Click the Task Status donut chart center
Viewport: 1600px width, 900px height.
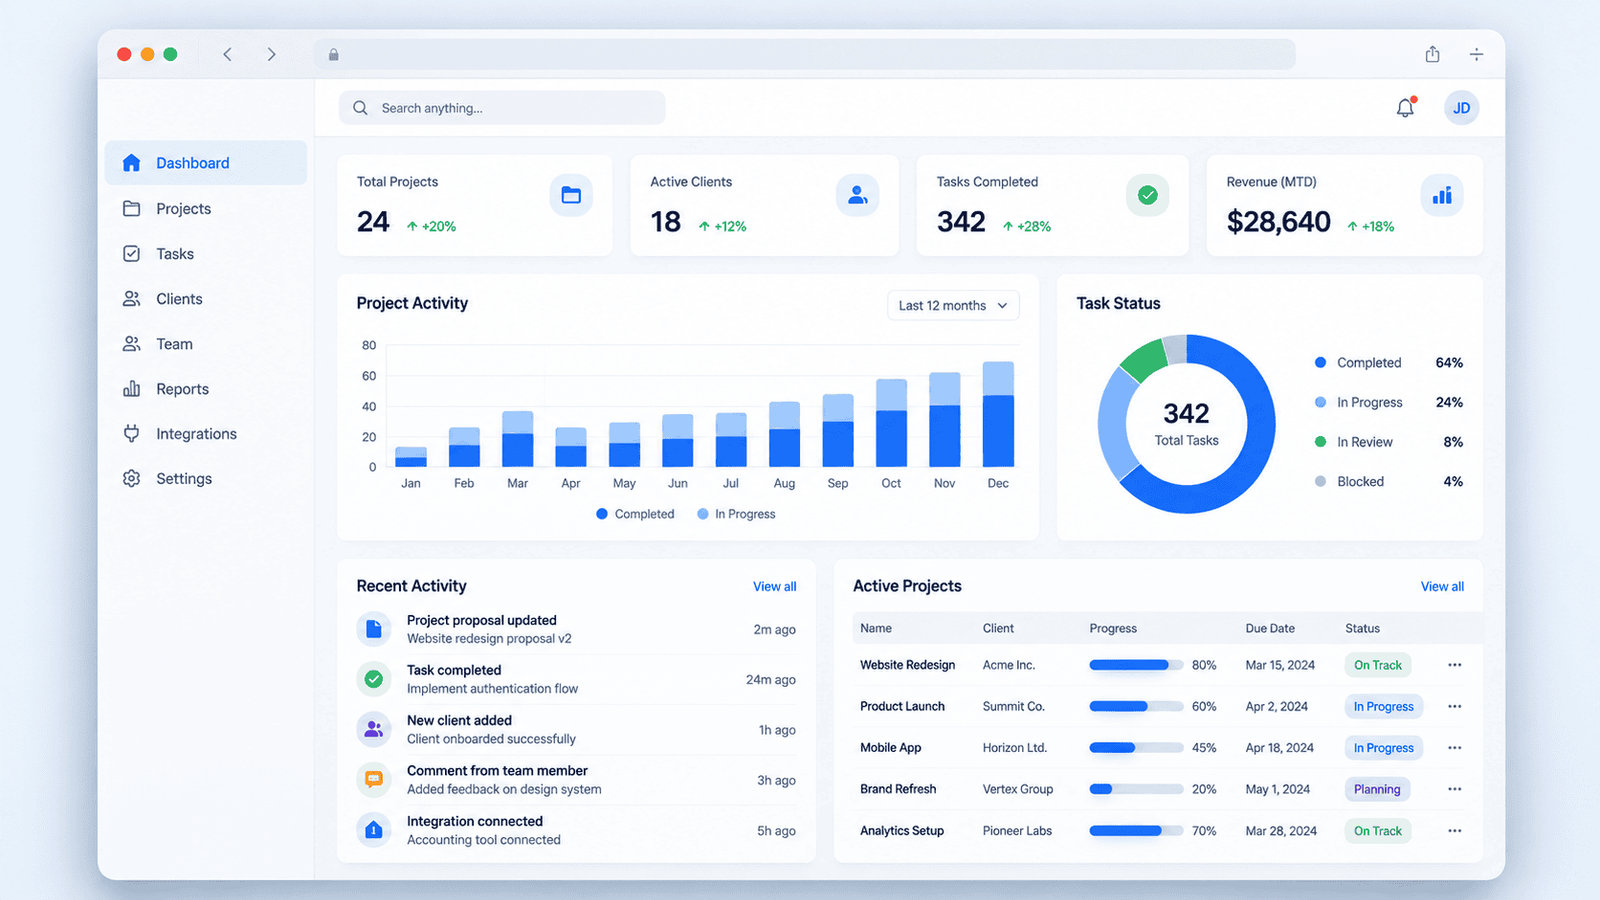click(1186, 424)
